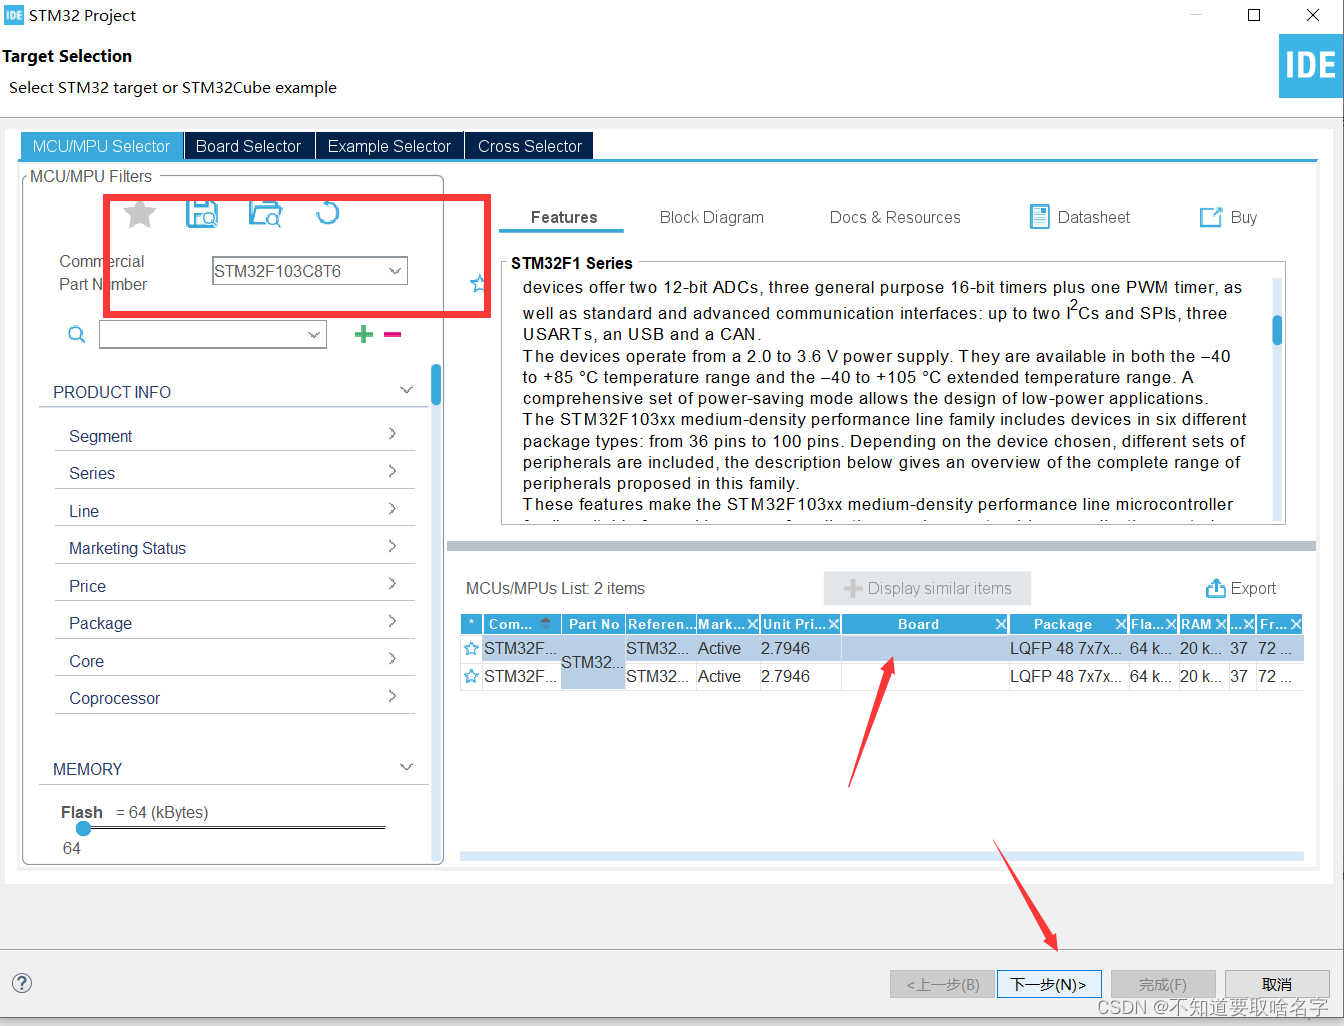Close the Flash column with its X
Image resolution: width=1344 pixels, height=1026 pixels.
[x=1170, y=624]
